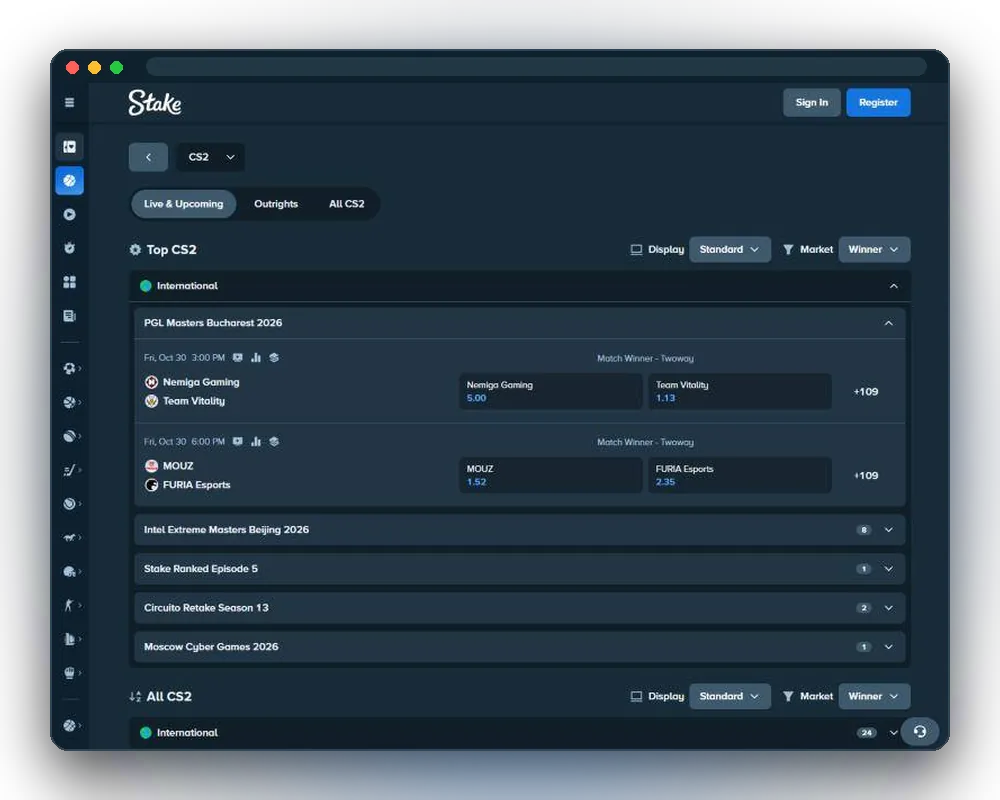This screenshot has height=800, width=1000.
Task: Switch to the Outrights tab
Action: pos(276,204)
